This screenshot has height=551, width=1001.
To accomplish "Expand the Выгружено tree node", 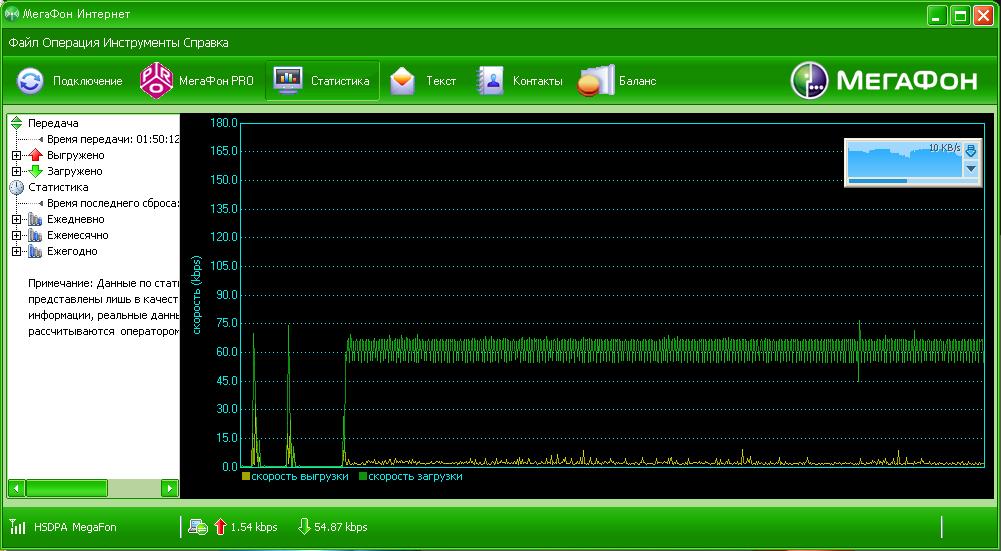I will 16,155.
